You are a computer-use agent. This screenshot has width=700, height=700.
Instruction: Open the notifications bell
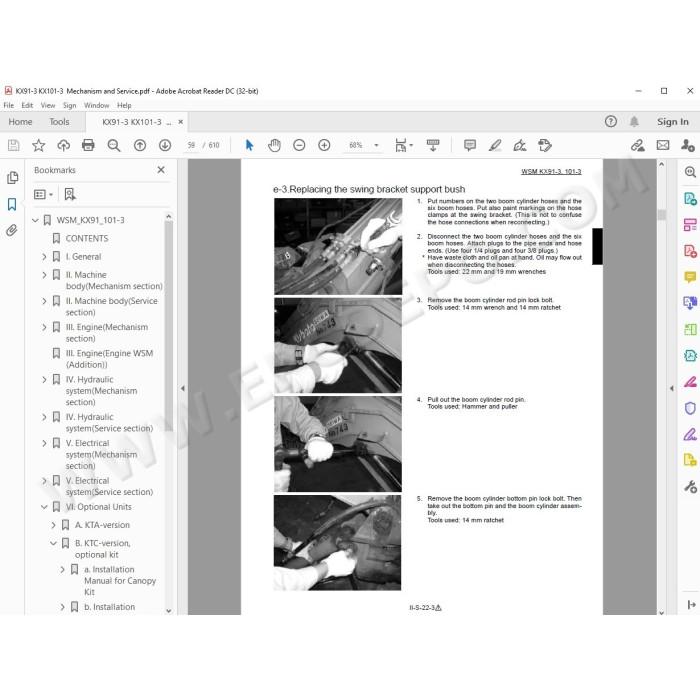coord(634,121)
